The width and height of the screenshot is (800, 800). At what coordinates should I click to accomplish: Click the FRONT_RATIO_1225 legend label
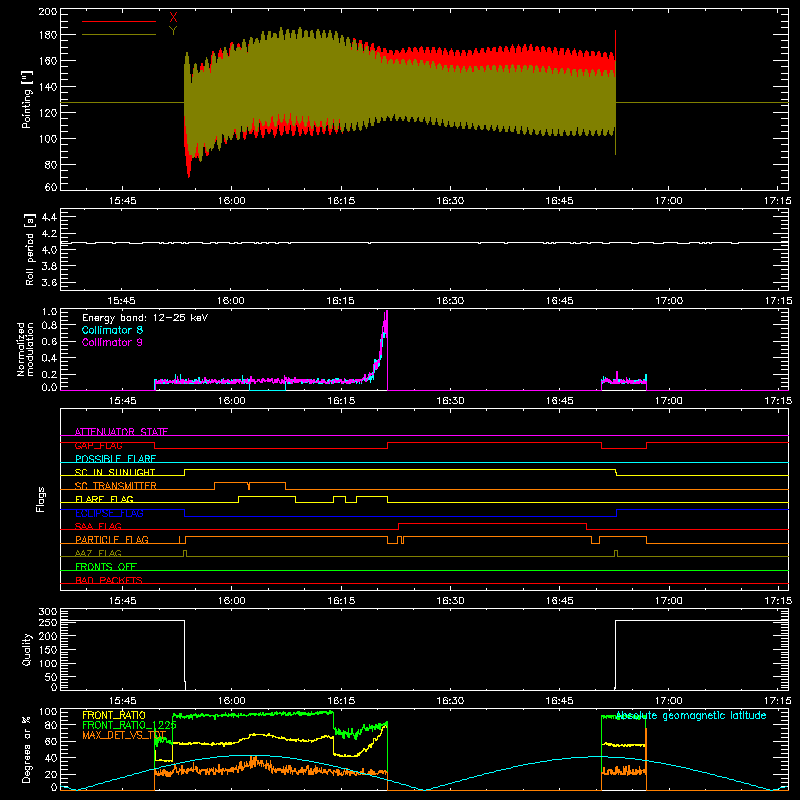[129, 725]
